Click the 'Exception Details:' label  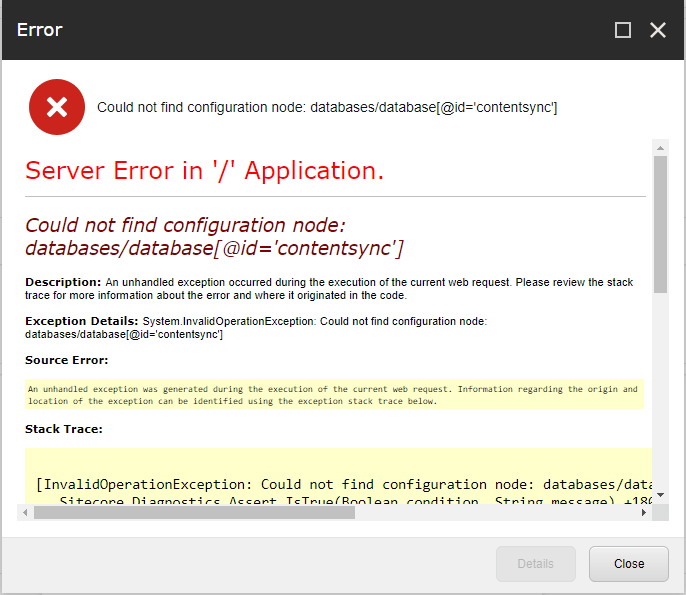[x=82, y=321]
